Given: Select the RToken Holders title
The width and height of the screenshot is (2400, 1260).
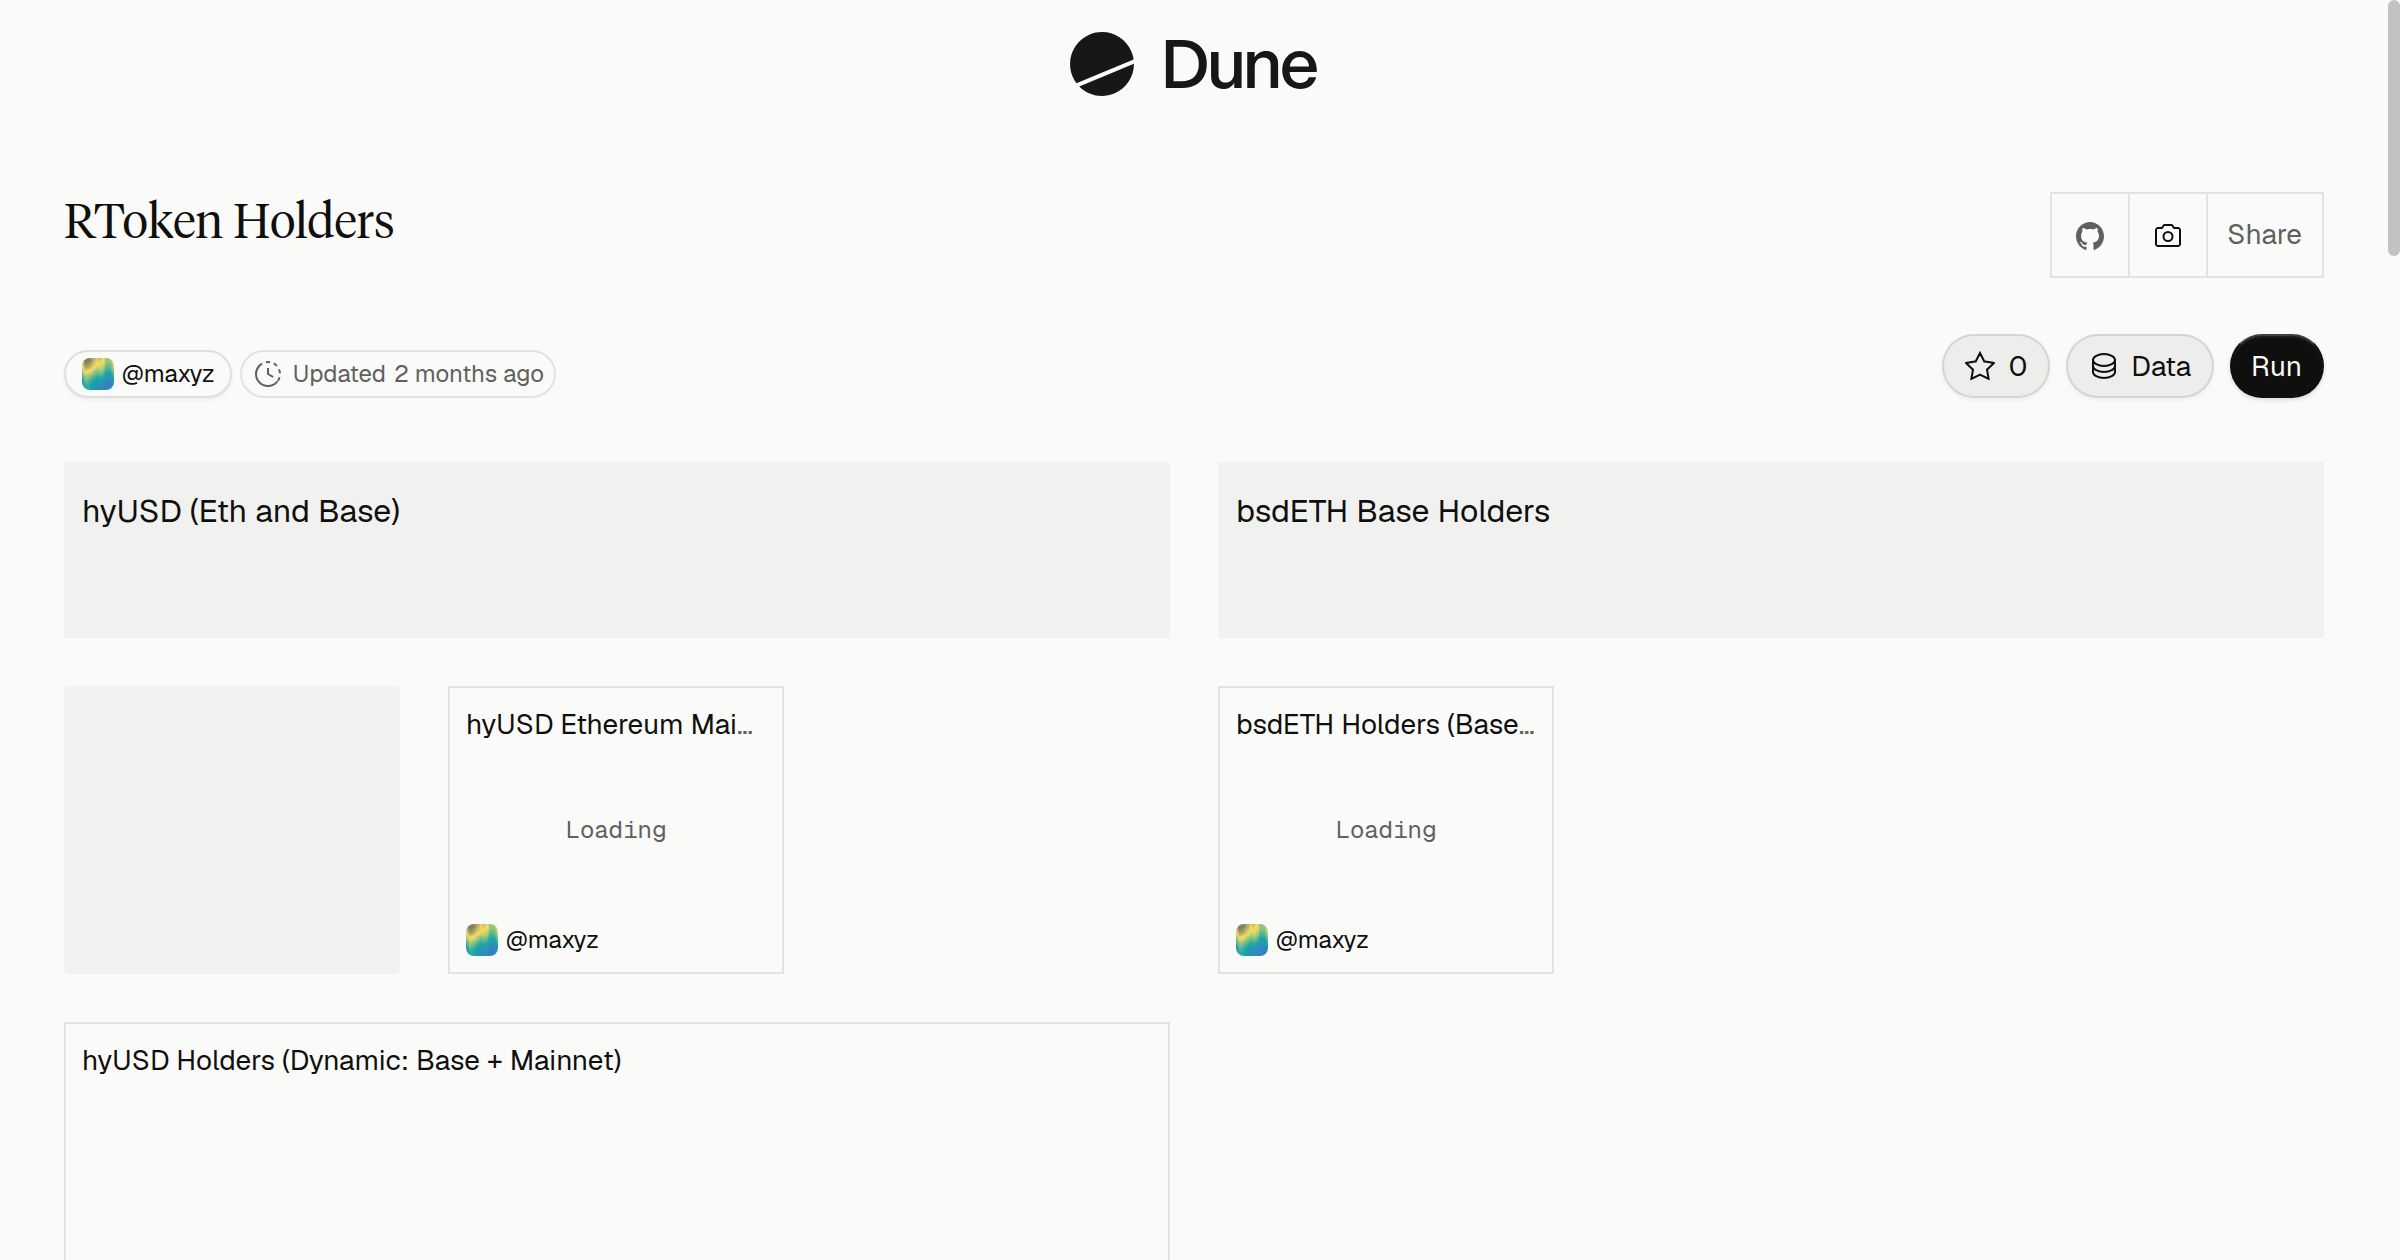Looking at the screenshot, I should (x=229, y=221).
